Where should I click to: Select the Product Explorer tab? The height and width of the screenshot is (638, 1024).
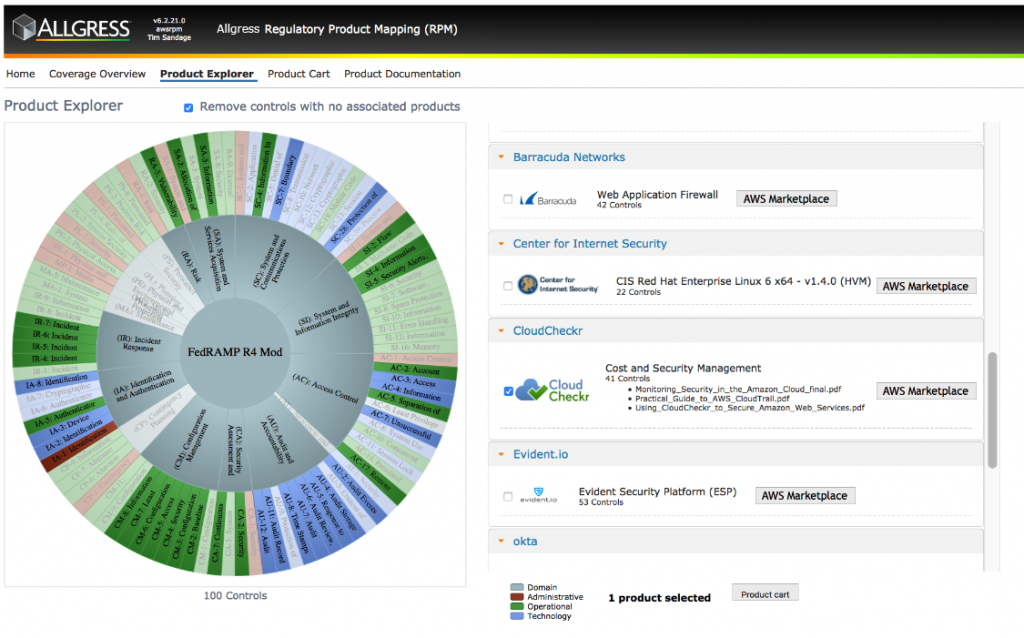(x=207, y=74)
